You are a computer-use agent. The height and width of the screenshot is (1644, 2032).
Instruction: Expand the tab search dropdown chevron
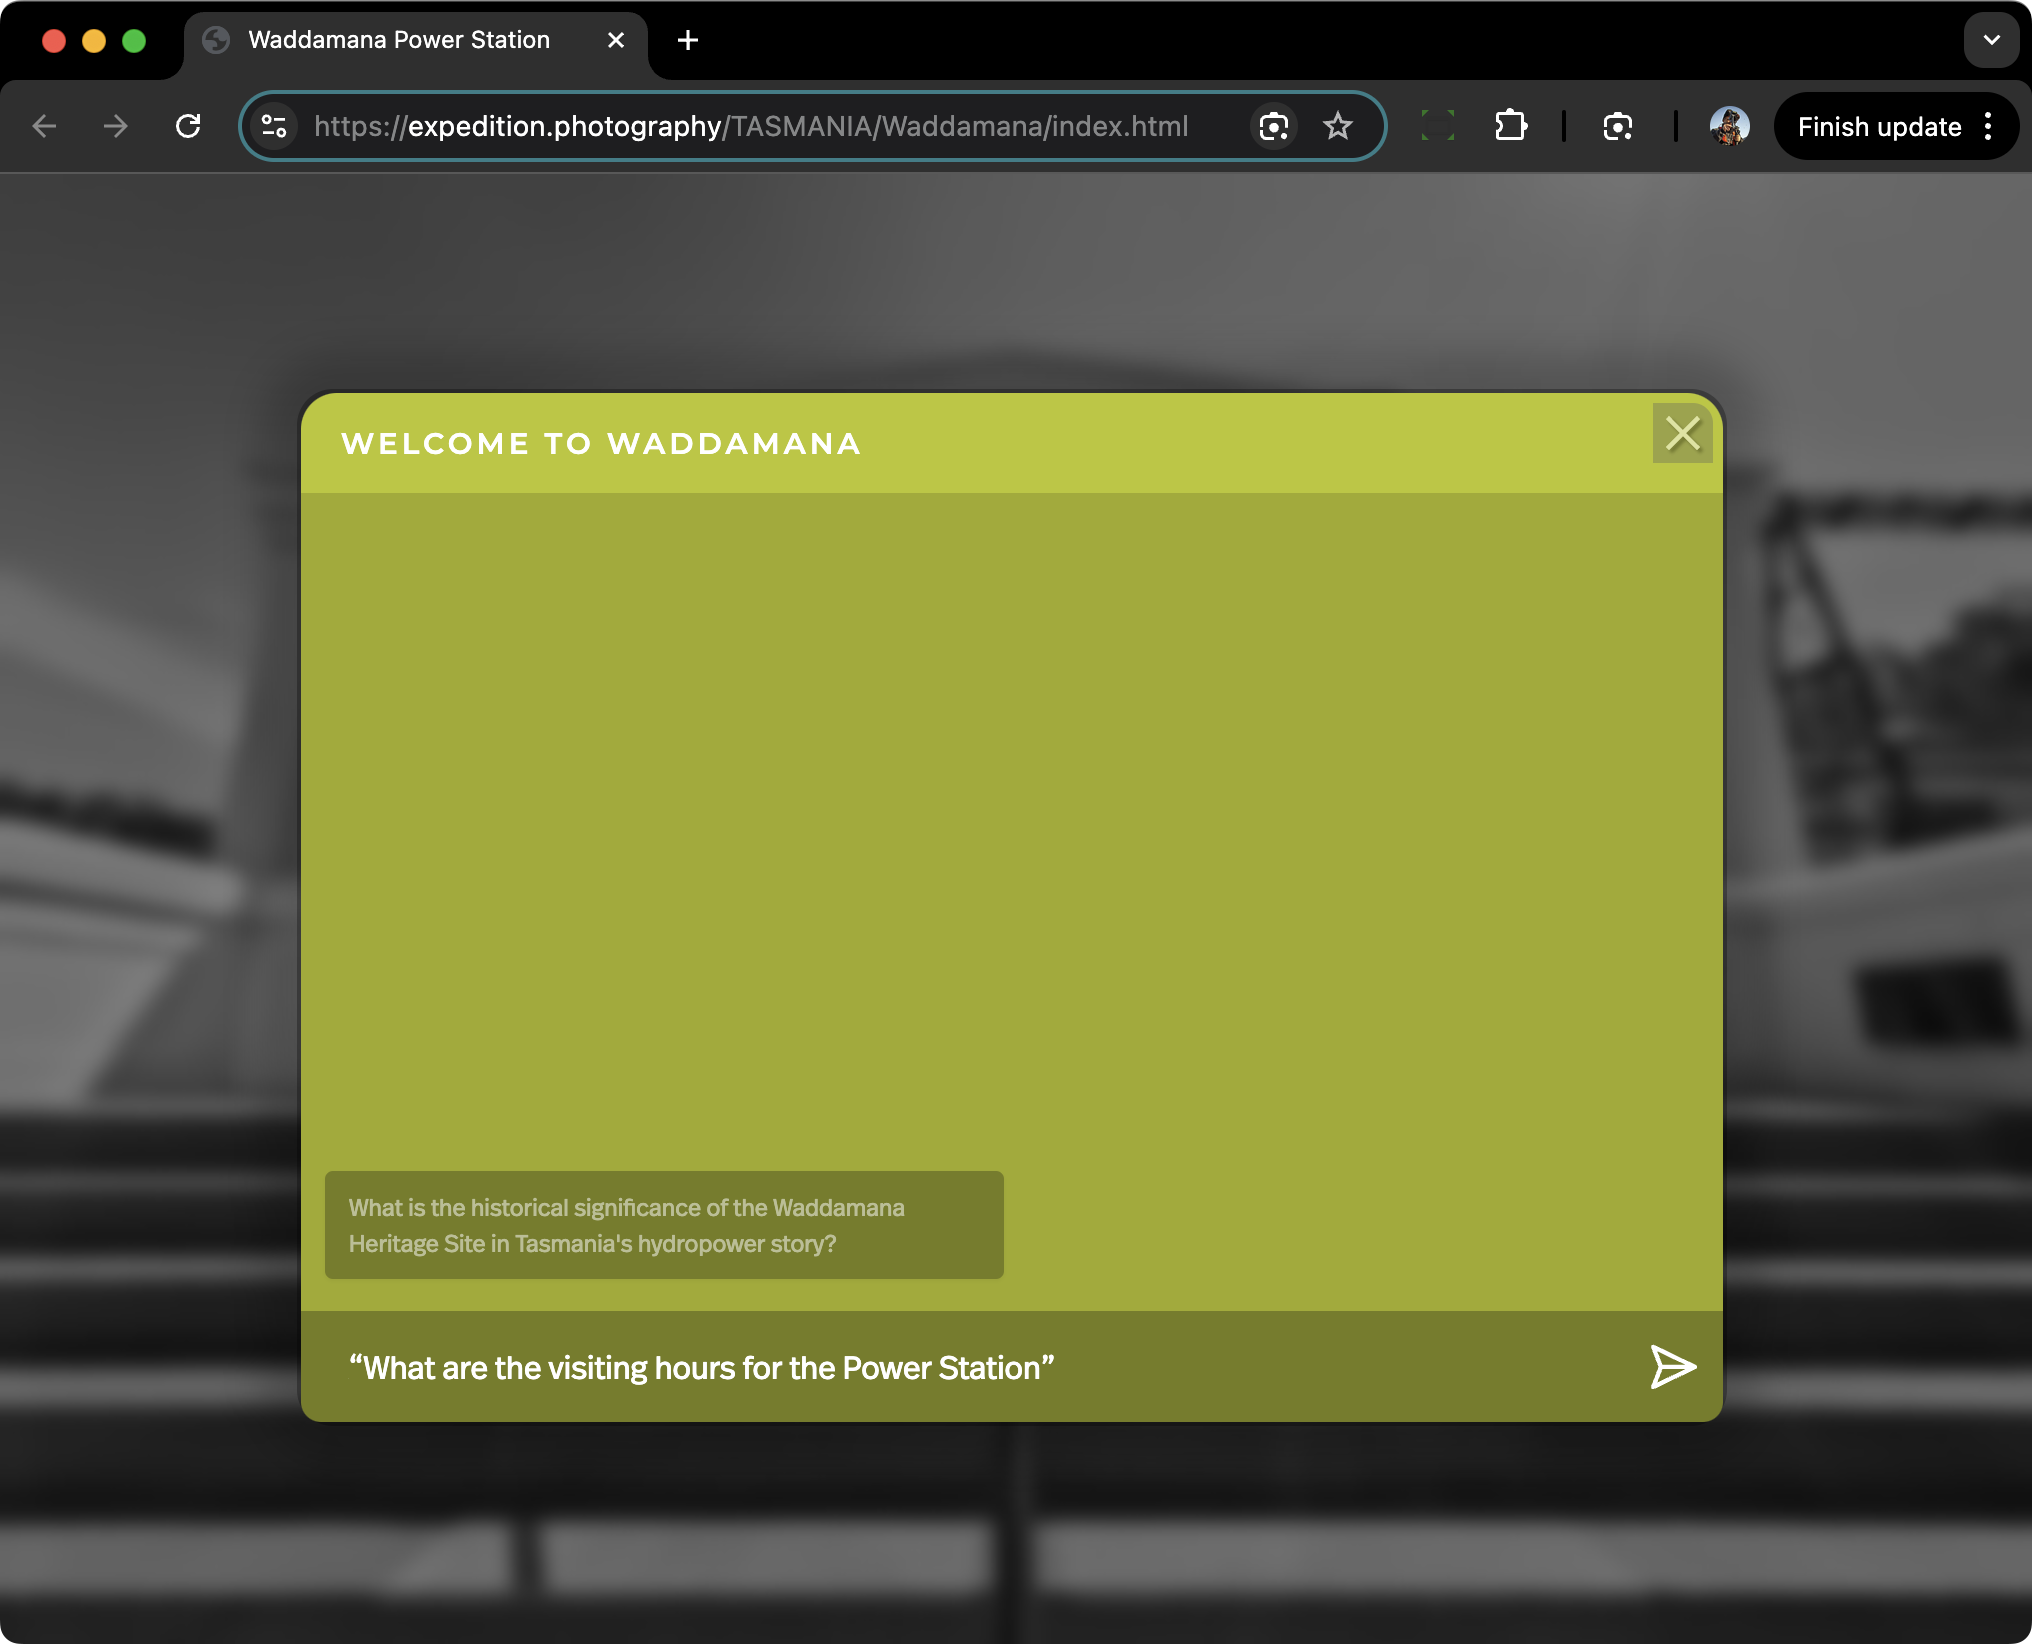[1991, 40]
